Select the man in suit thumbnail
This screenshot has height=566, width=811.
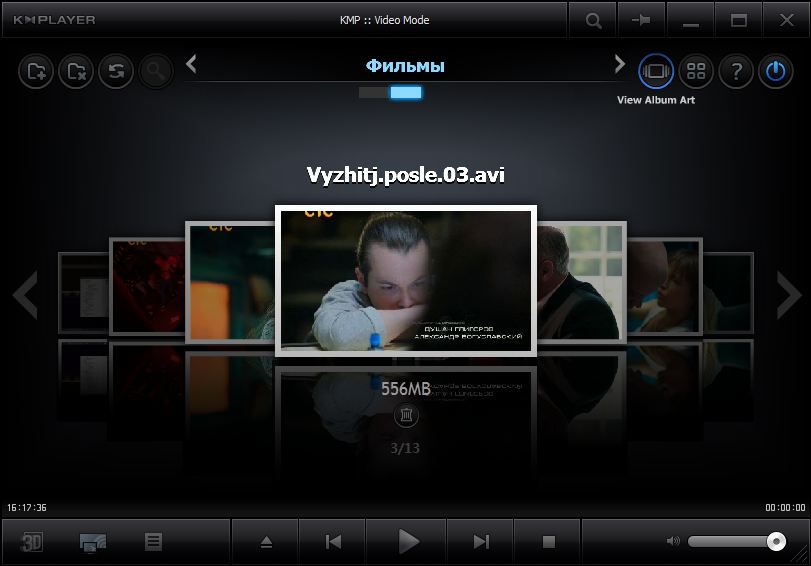tap(582, 282)
